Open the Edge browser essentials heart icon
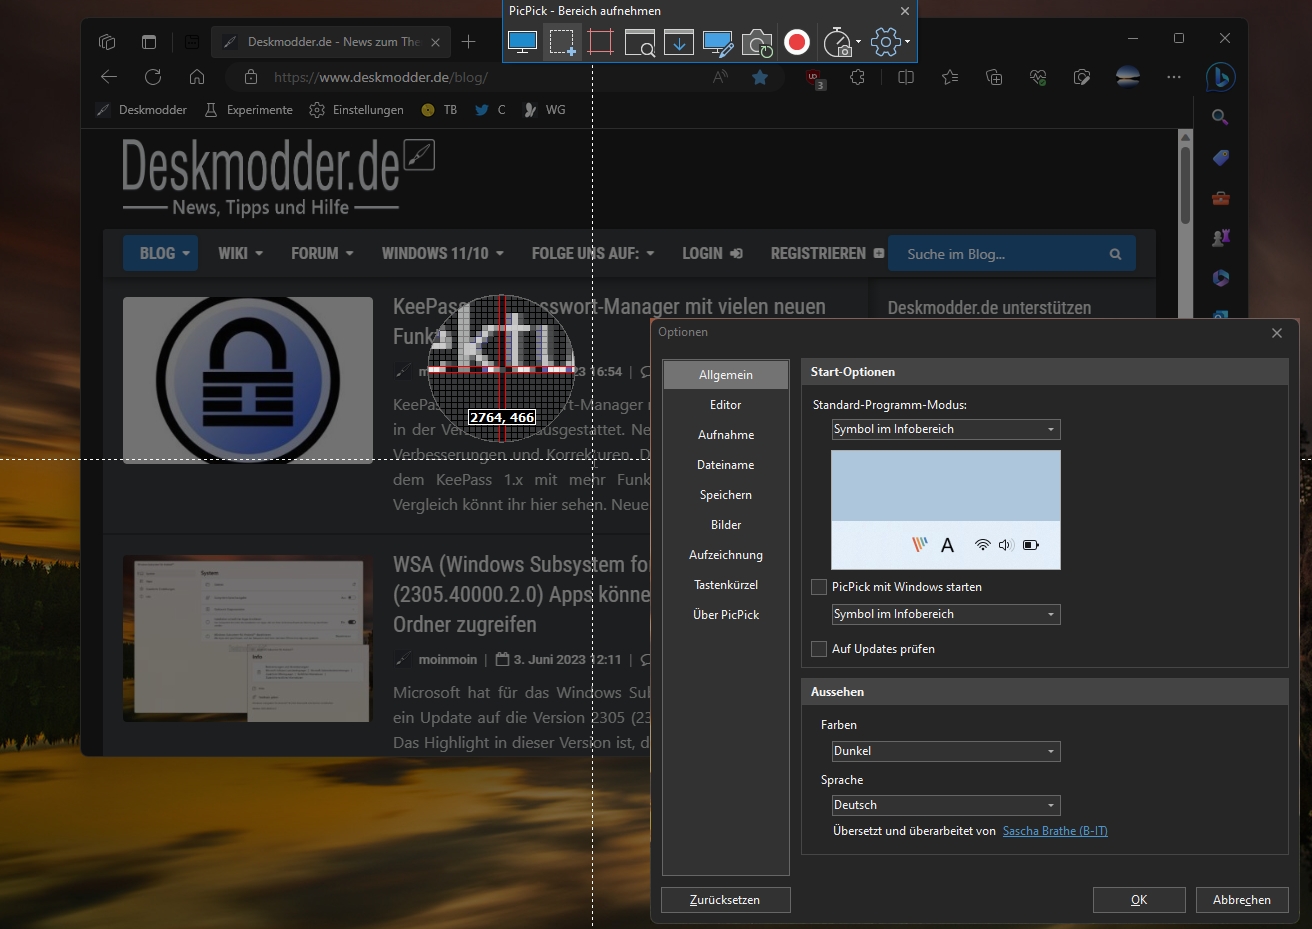Screen dimensions: 1312x929 pyautogui.click(x=1038, y=77)
